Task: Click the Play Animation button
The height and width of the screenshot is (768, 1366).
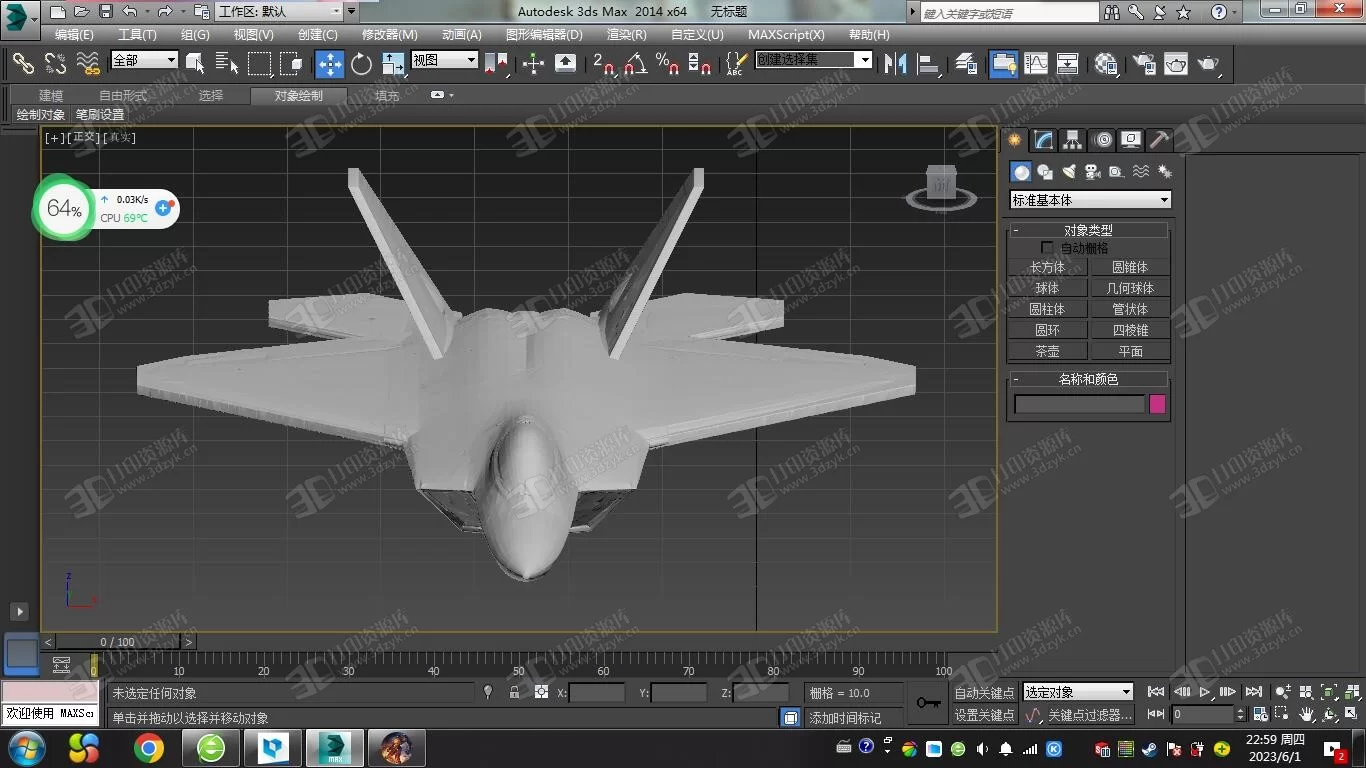Action: (x=1205, y=692)
